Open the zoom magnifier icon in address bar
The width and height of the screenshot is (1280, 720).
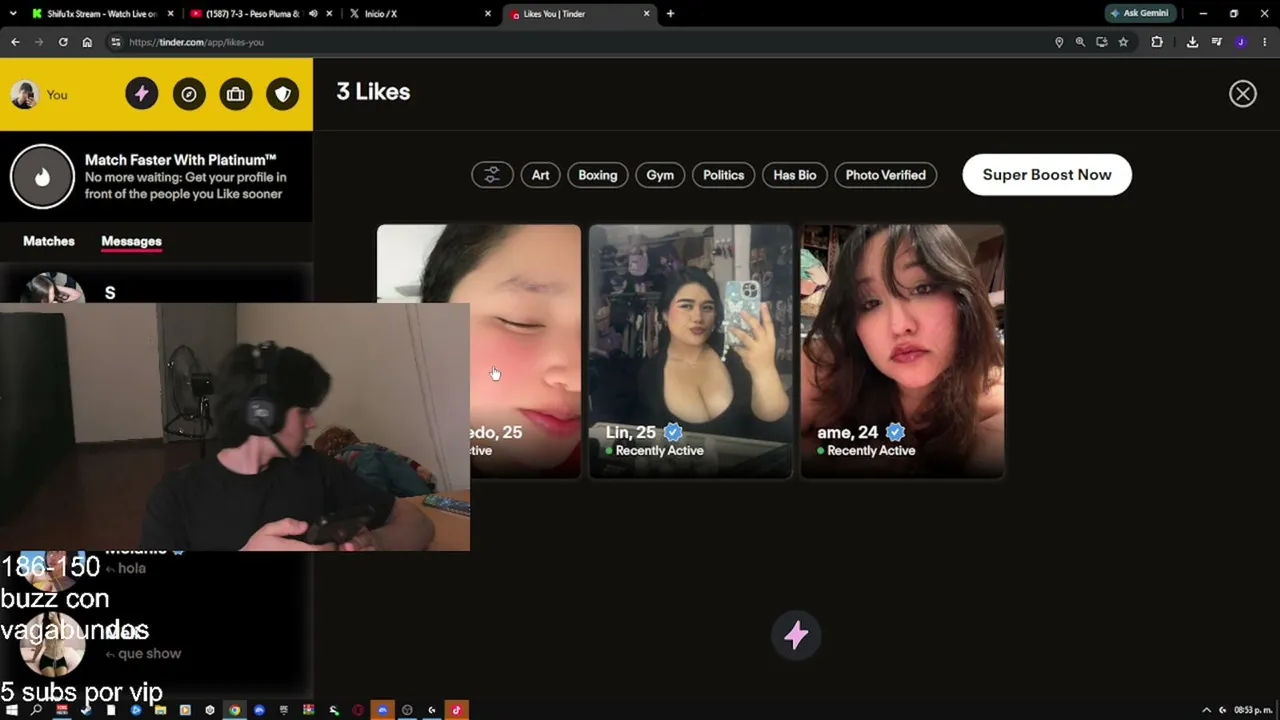[1080, 42]
